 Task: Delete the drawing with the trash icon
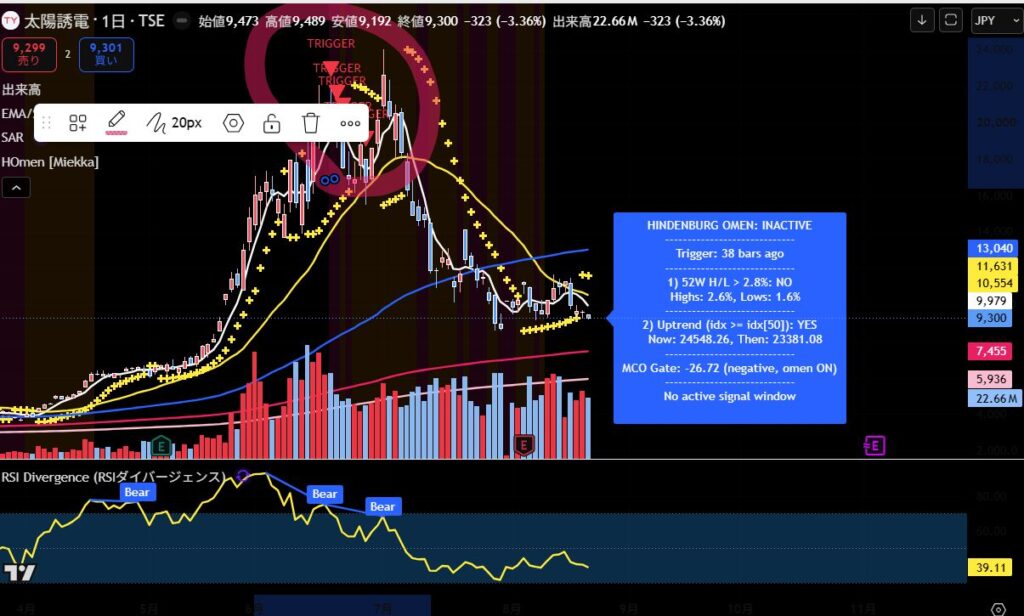[311, 123]
